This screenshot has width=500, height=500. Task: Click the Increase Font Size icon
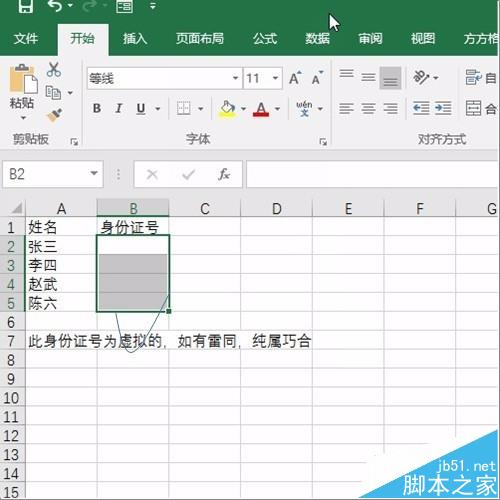tap(295, 78)
